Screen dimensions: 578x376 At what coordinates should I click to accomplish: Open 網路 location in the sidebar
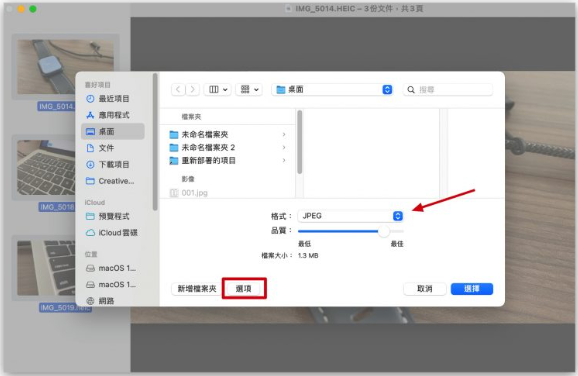[x=113, y=301]
